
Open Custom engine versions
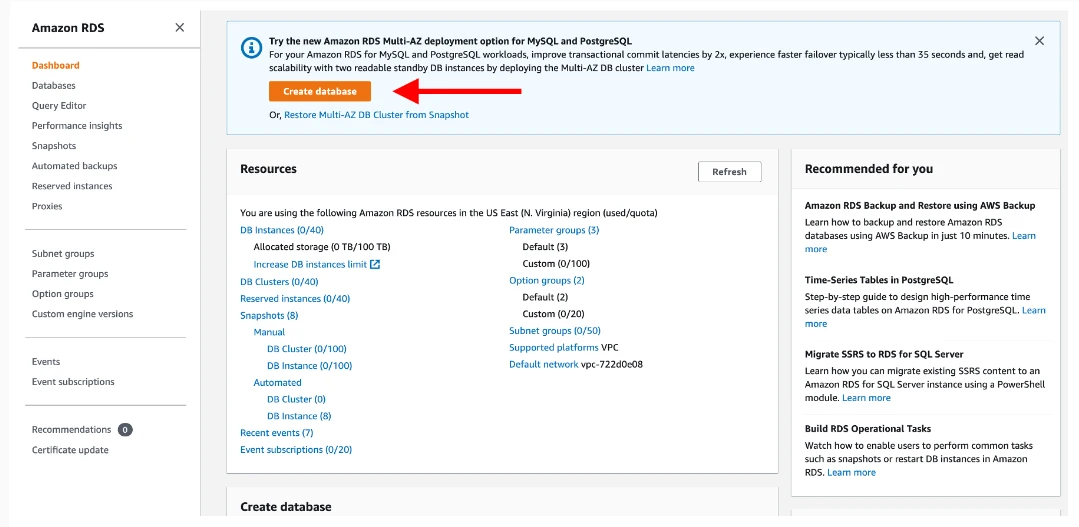tap(83, 314)
